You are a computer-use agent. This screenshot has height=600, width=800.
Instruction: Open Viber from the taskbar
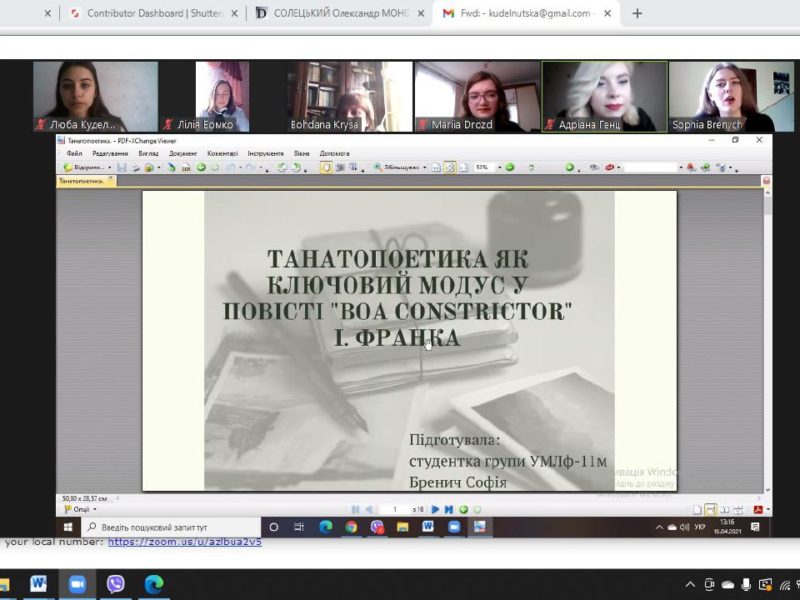click(115, 585)
